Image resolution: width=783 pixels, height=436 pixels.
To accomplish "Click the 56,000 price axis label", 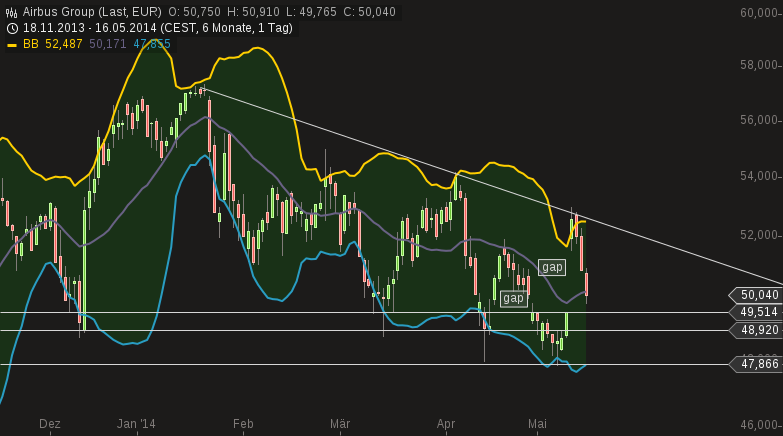I will (760, 120).
